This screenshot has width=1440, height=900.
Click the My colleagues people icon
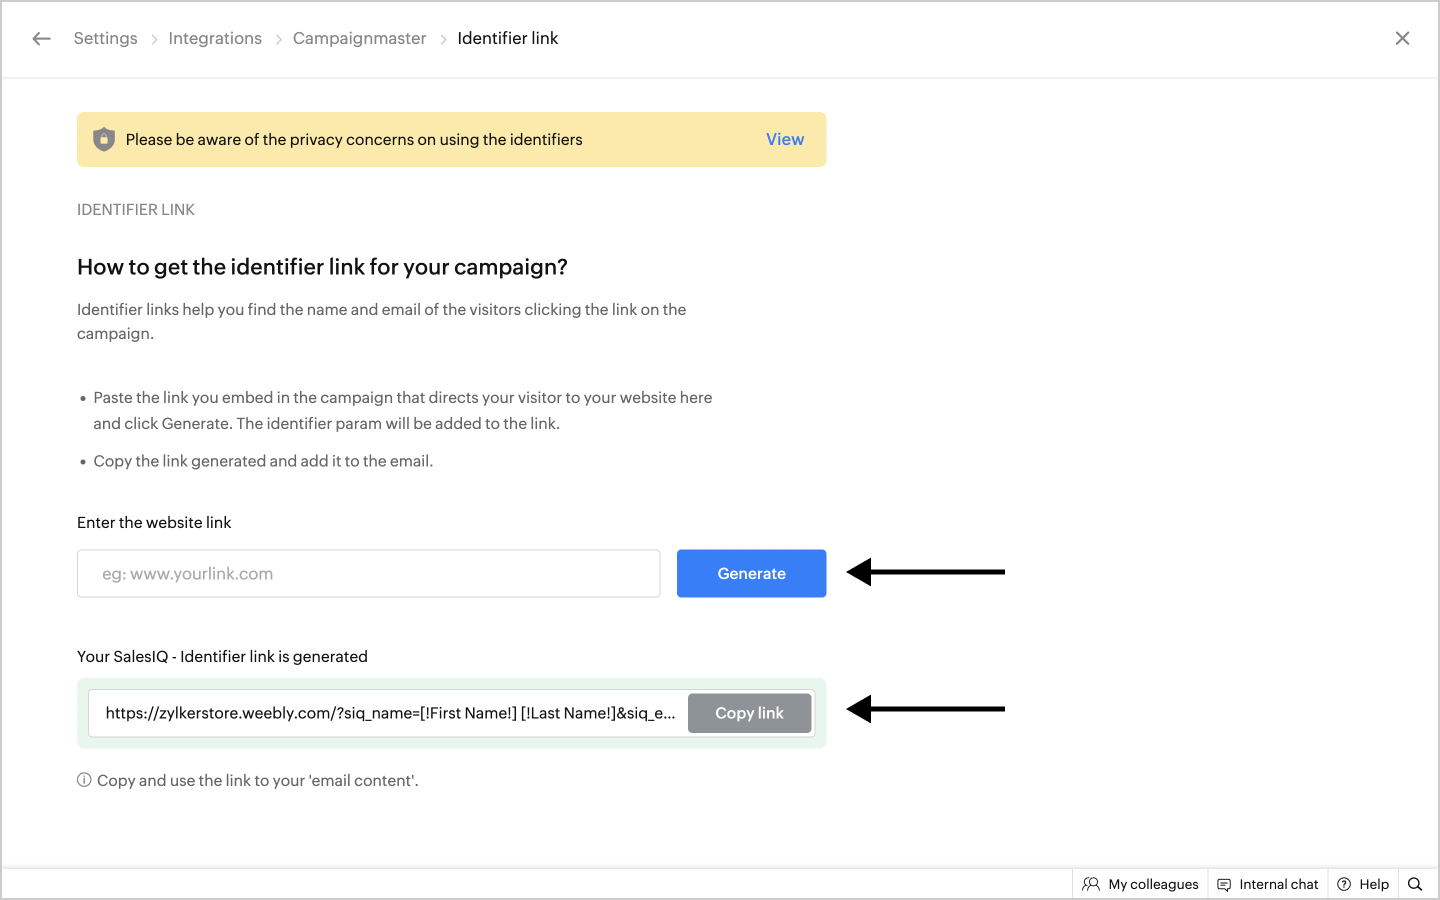pyautogui.click(x=1091, y=884)
